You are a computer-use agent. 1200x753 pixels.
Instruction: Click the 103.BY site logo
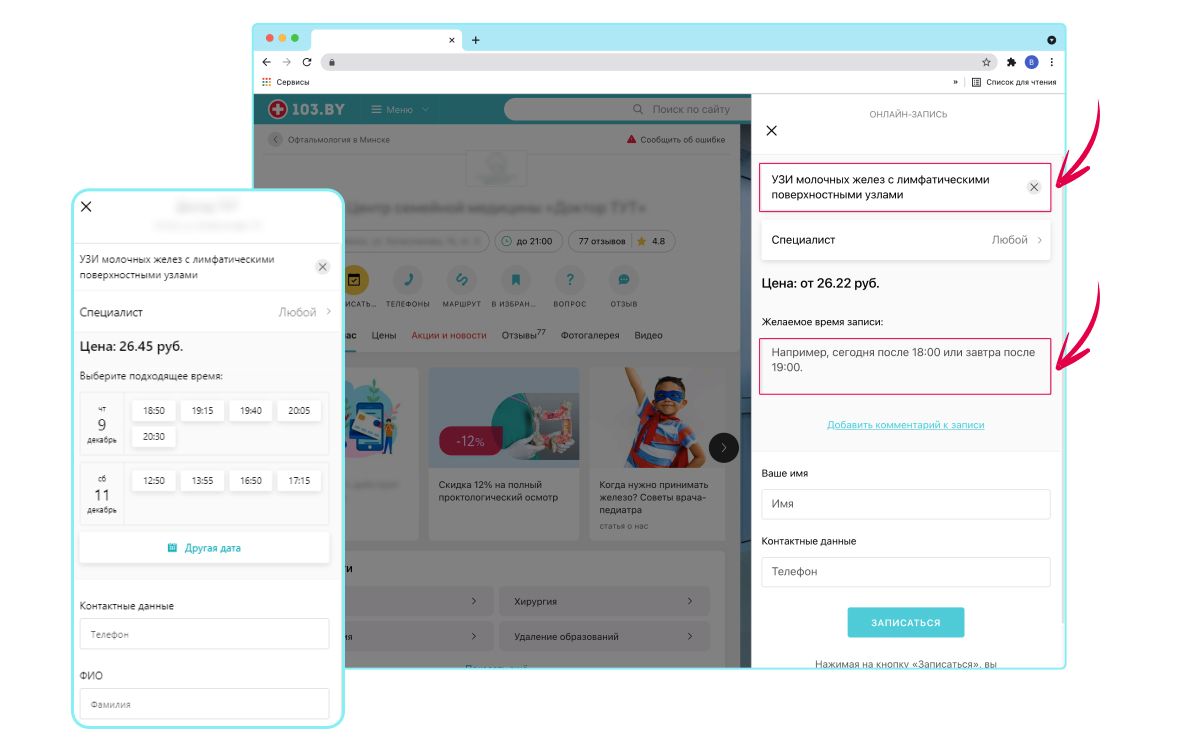tap(306, 109)
